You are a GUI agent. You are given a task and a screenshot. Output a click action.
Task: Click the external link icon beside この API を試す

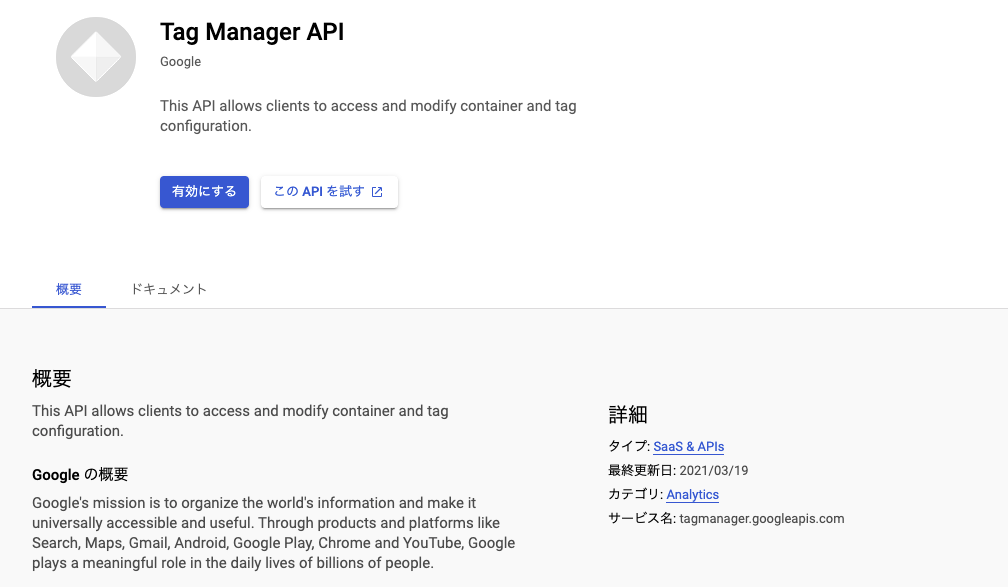pos(377,192)
